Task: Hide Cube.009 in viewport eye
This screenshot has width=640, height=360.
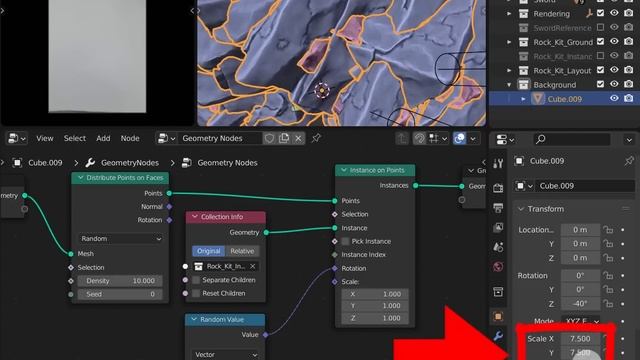Action: pyautogui.click(x=614, y=98)
